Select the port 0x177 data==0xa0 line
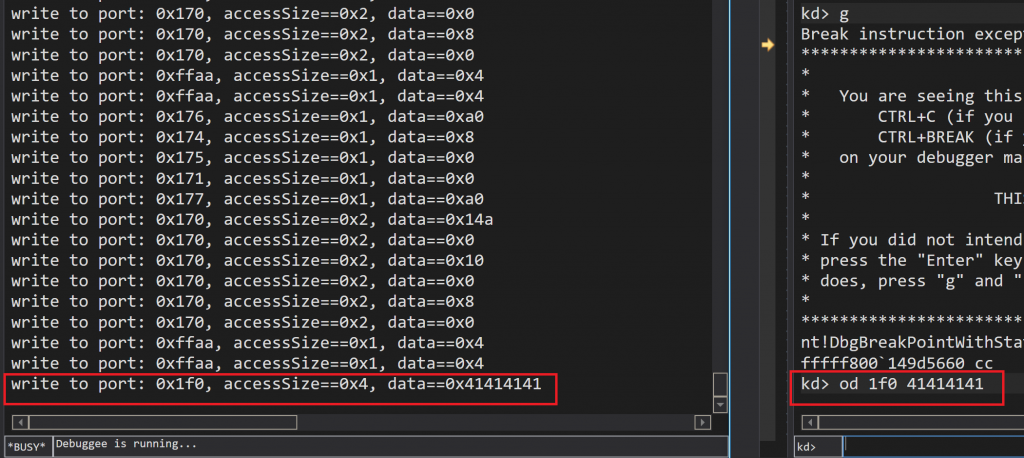Image resolution: width=1024 pixels, height=458 pixels. pos(248,199)
